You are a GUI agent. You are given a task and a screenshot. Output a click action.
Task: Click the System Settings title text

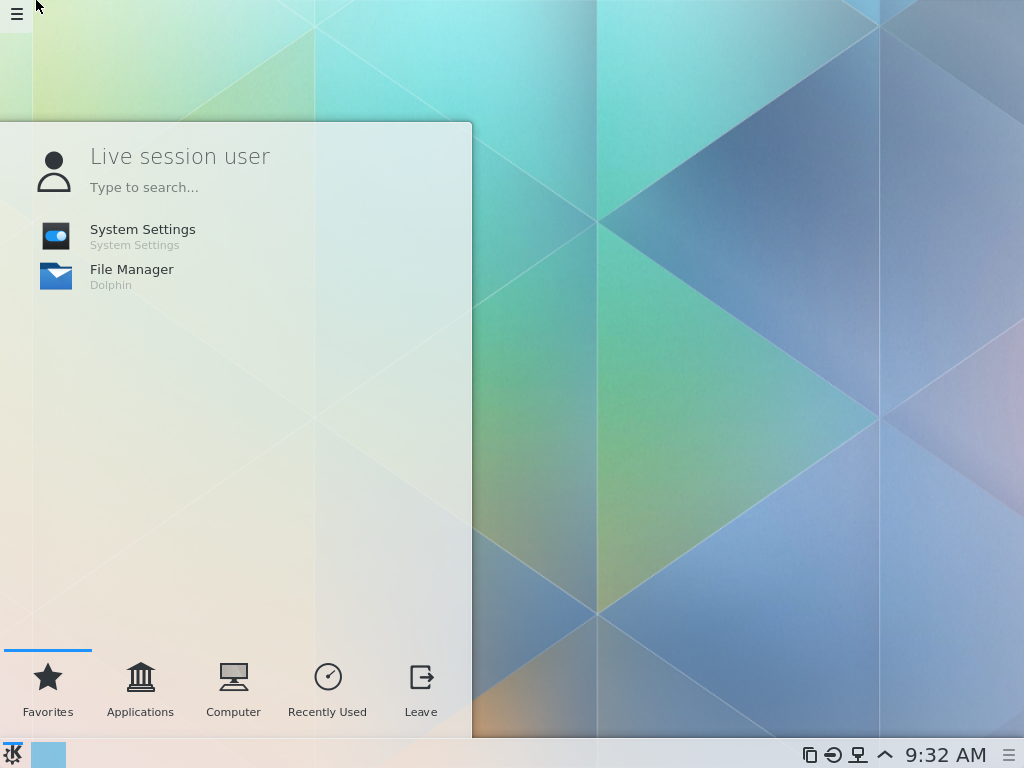pos(142,230)
